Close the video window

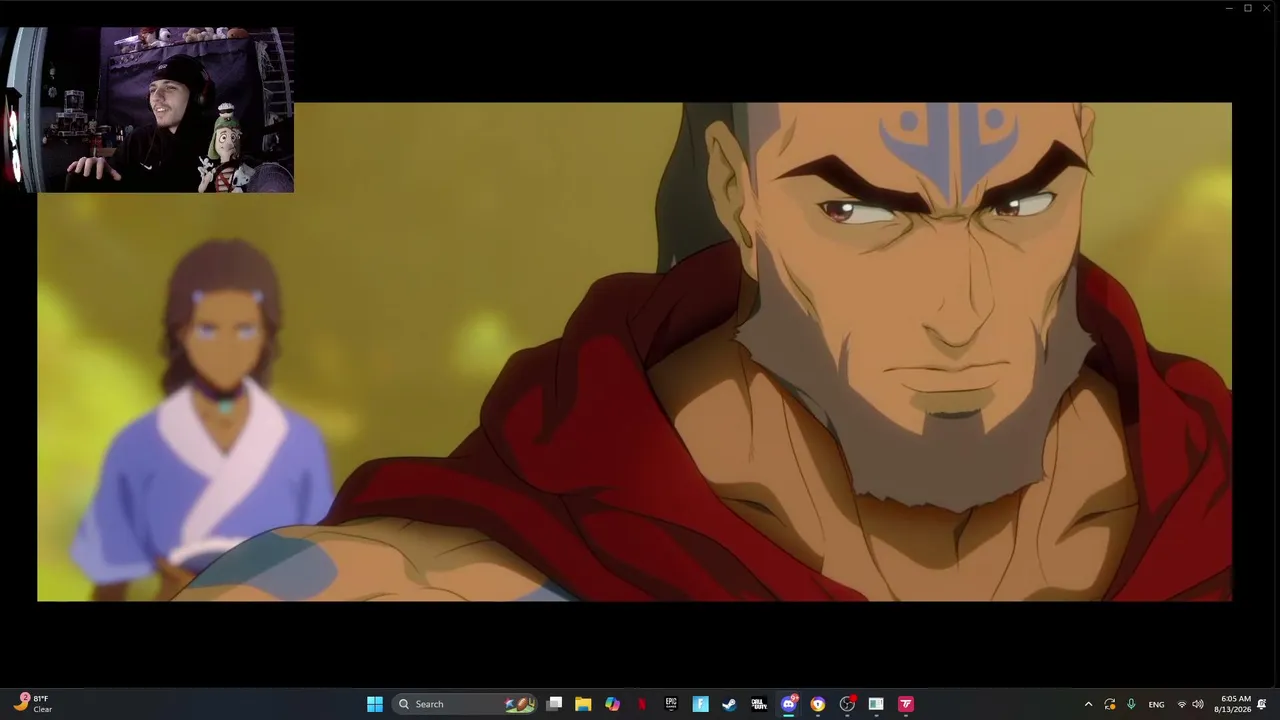click(1267, 8)
